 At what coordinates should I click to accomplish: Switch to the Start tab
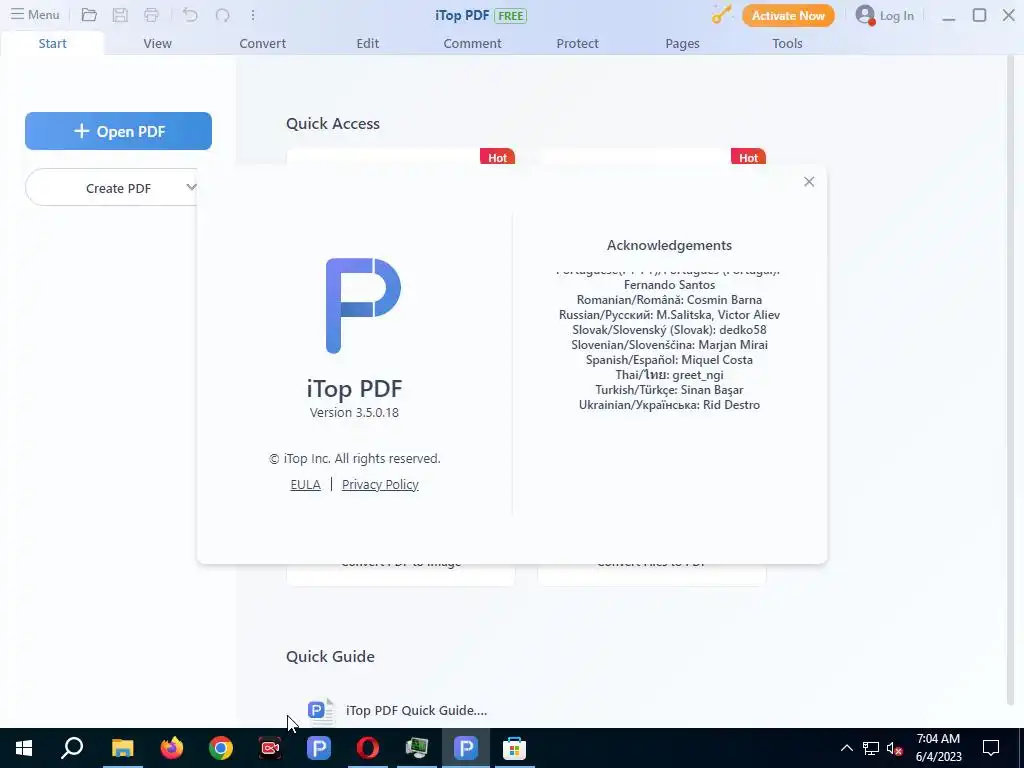click(x=52, y=43)
